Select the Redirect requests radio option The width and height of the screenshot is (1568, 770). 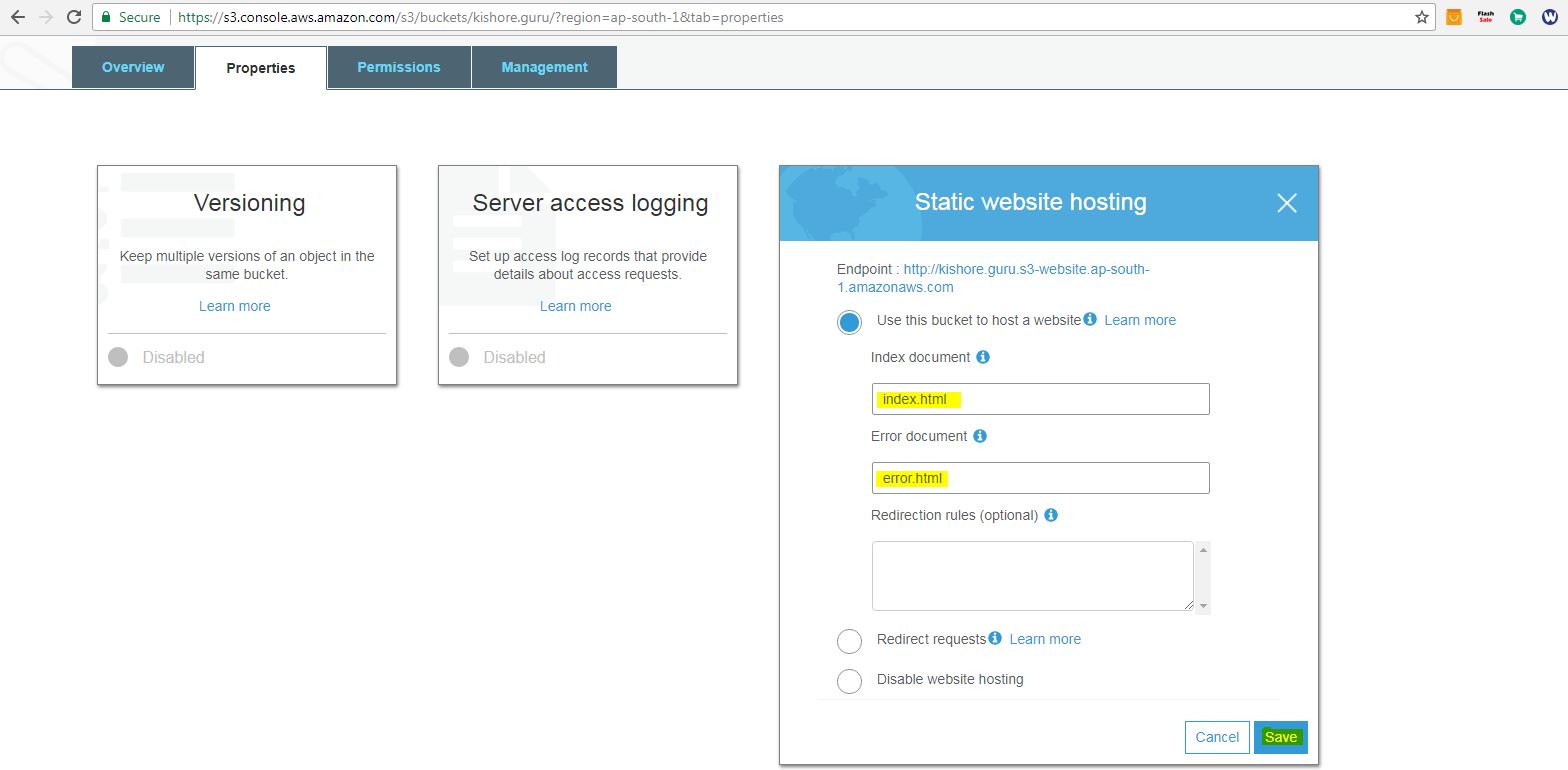(x=849, y=641)
